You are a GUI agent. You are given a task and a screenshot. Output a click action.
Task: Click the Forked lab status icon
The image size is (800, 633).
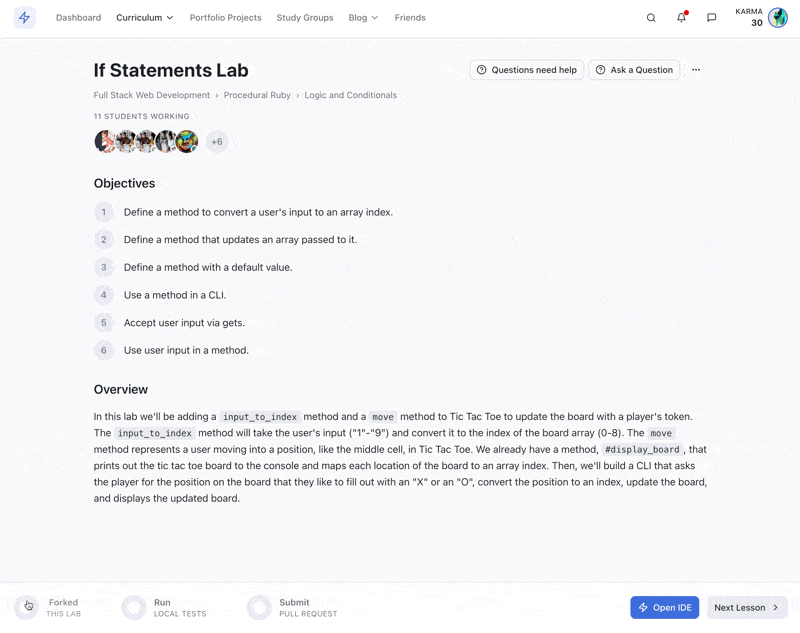(29, 607)
